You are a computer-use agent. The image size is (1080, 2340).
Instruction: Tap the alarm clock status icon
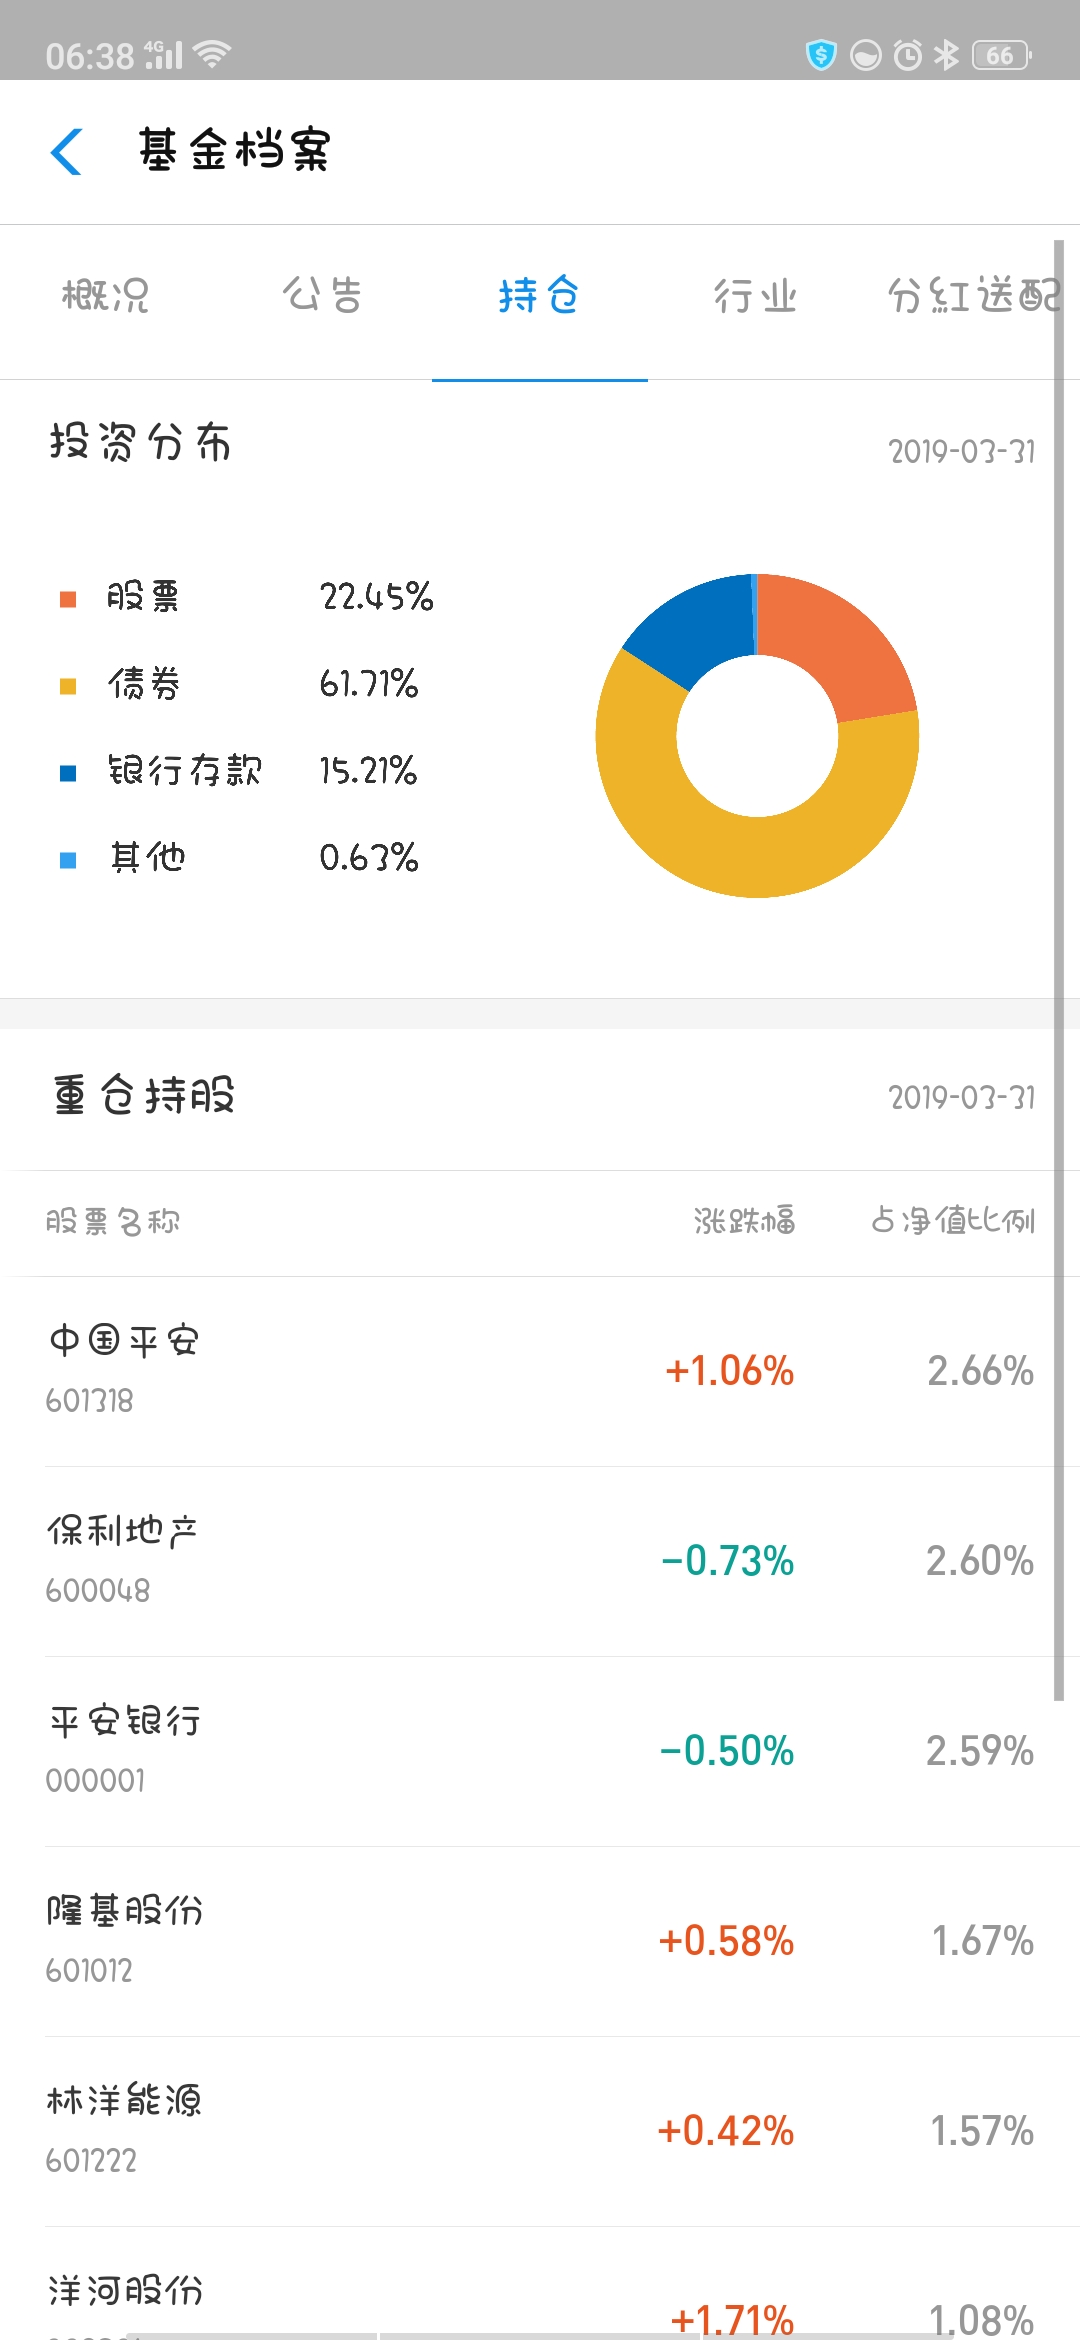pos(907,55)
